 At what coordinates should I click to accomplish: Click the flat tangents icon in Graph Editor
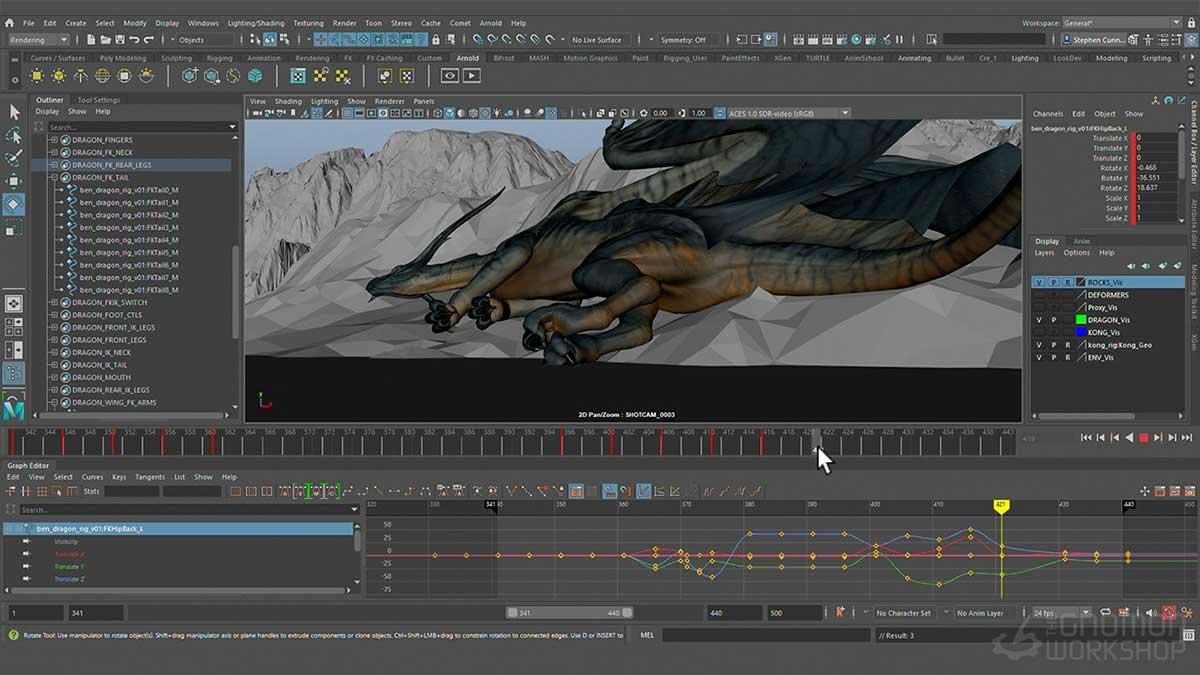(x=393, y=490)
